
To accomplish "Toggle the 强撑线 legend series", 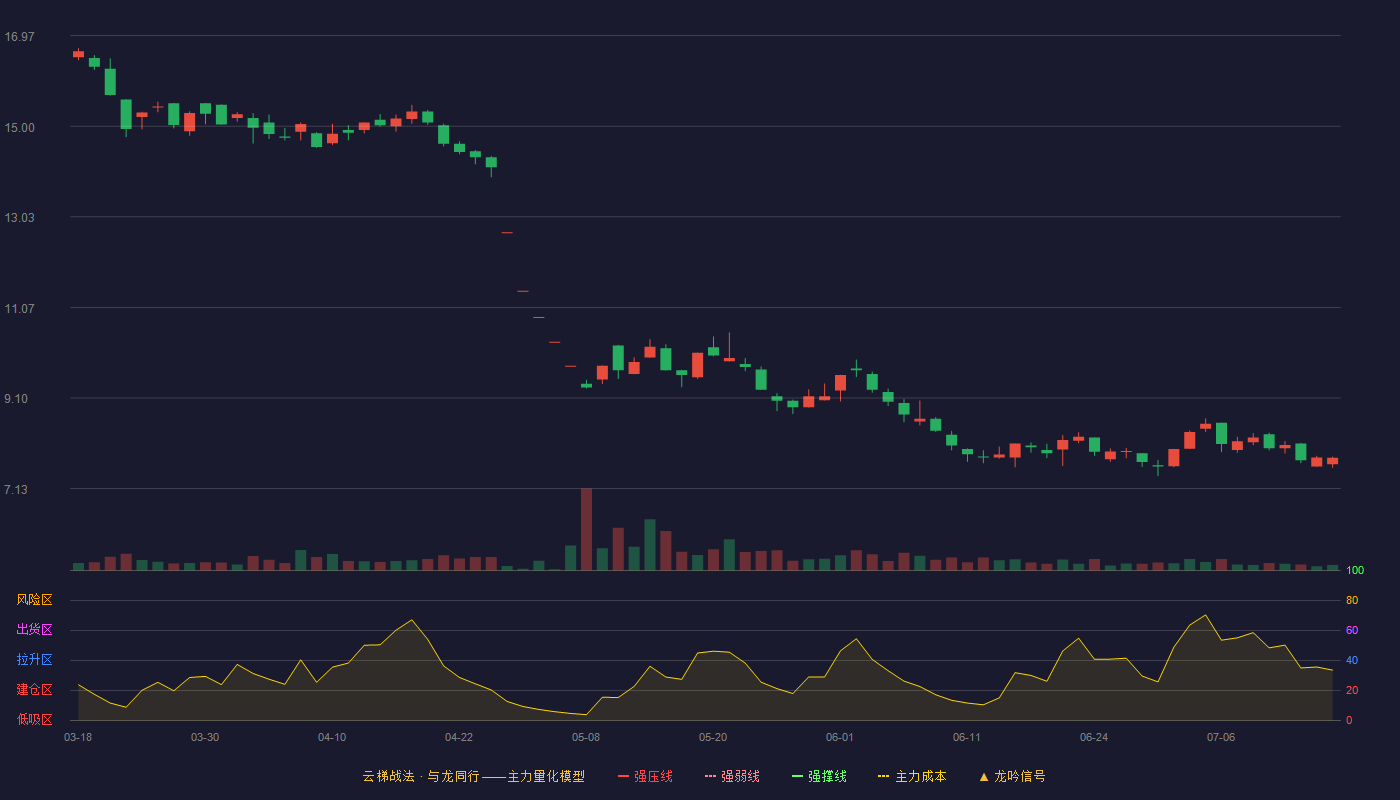I will pyautogui.click(x=819, y=776).
